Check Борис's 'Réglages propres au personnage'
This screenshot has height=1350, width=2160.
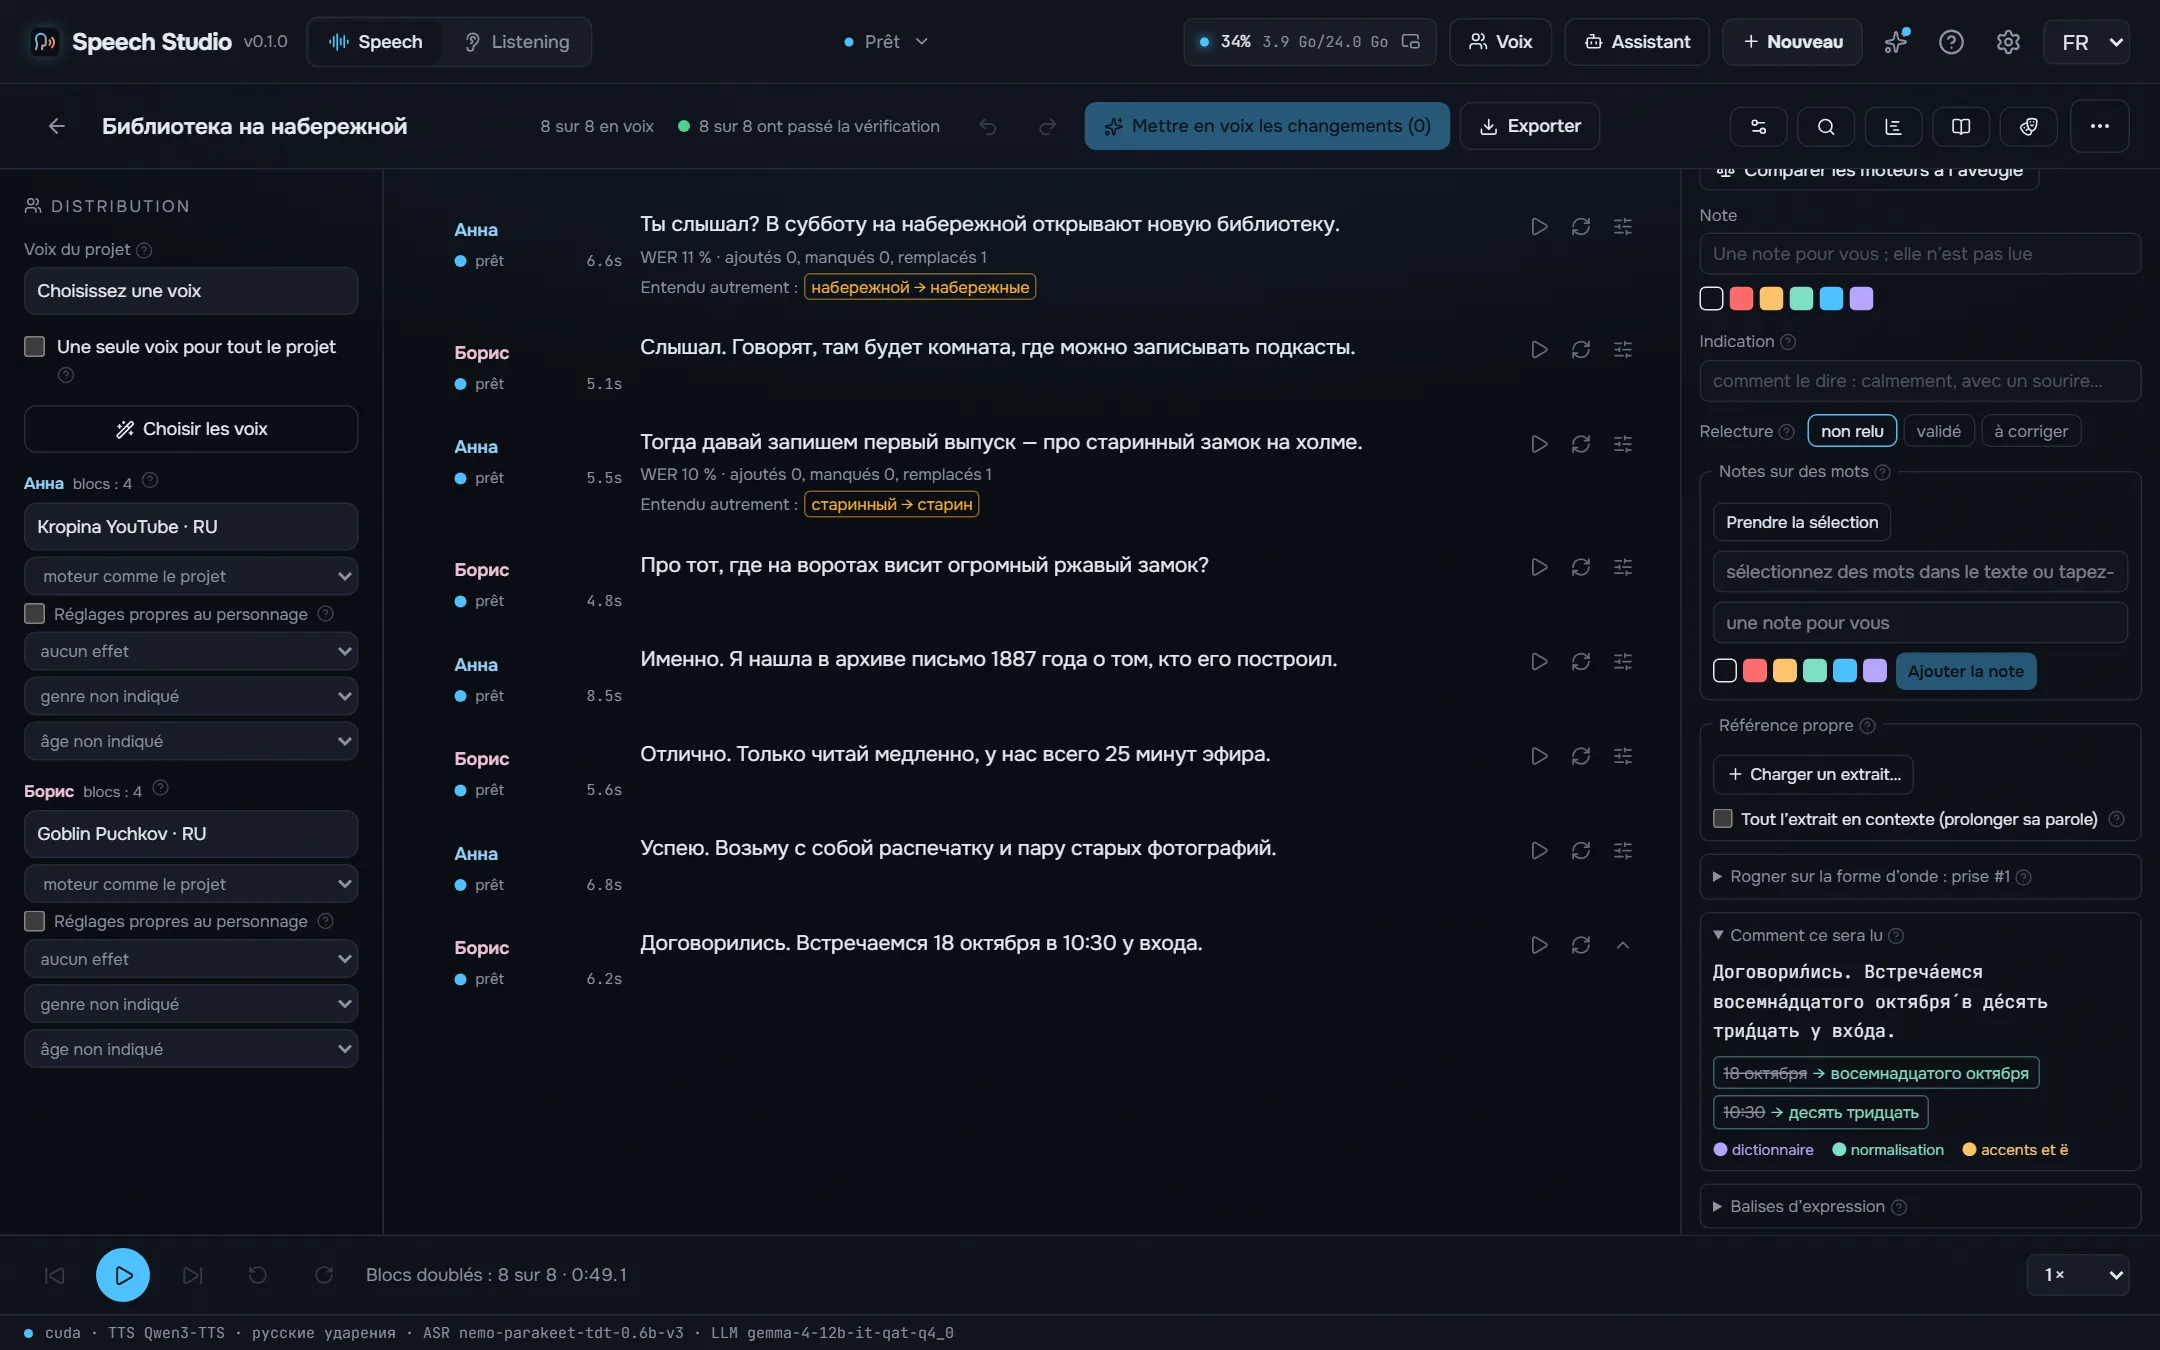[x=35, y=921]
